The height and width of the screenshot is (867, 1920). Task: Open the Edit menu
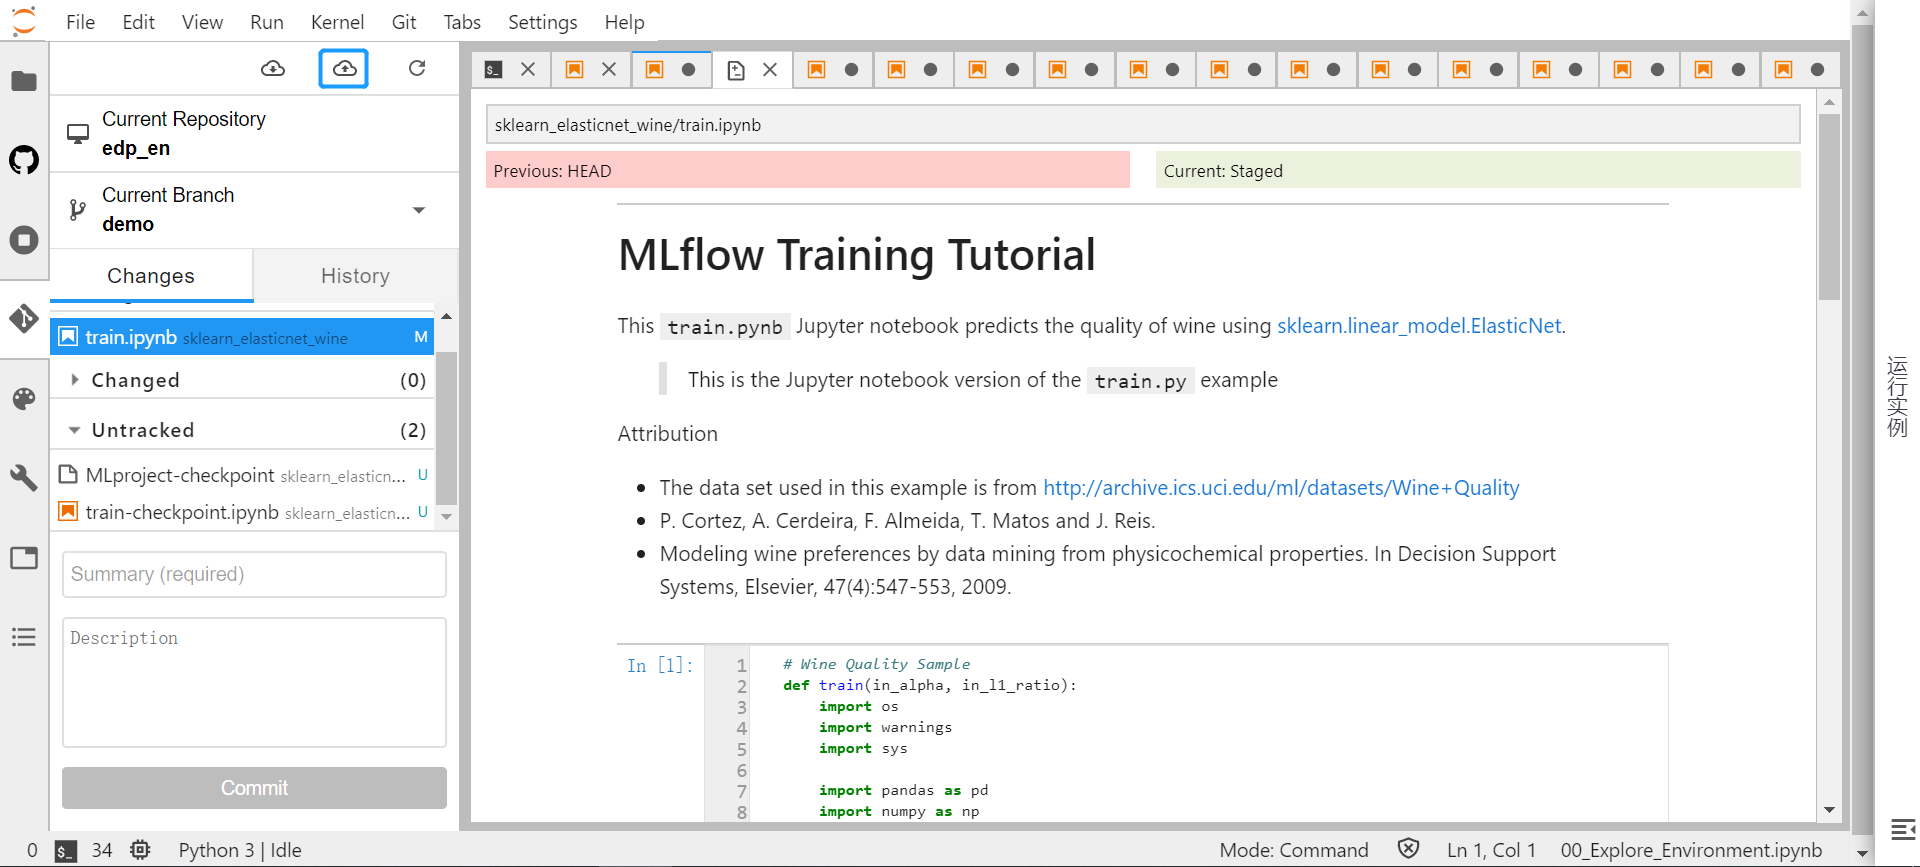click(x=138, y=22)
